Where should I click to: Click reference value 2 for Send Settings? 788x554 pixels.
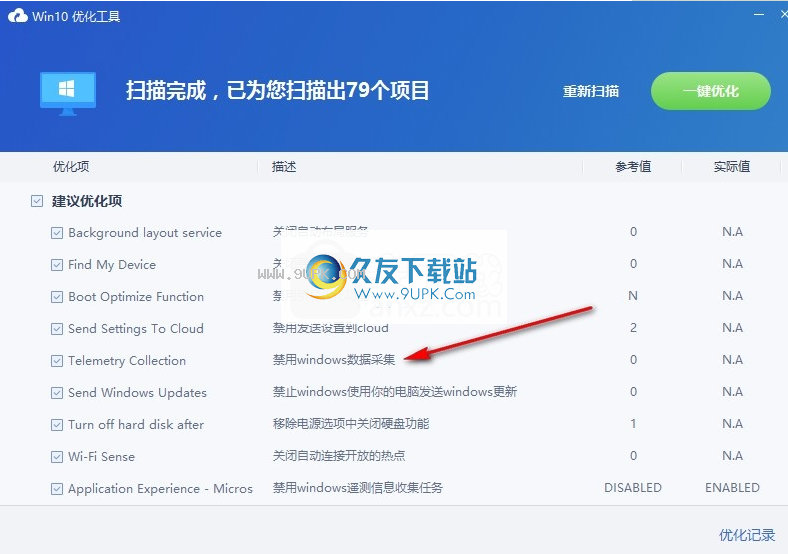[633, 328]
